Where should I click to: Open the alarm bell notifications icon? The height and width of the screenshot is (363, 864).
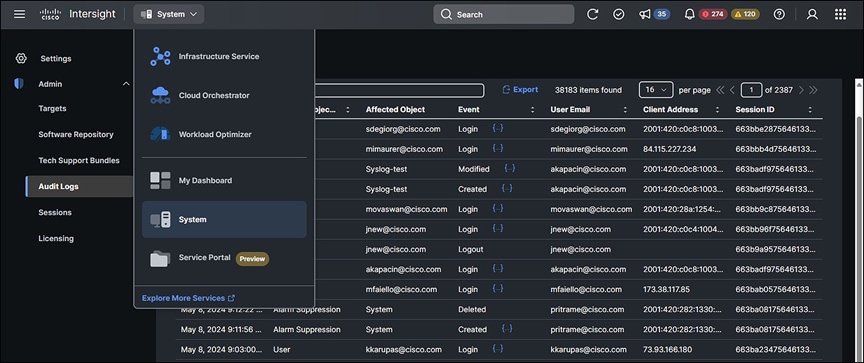689,14
